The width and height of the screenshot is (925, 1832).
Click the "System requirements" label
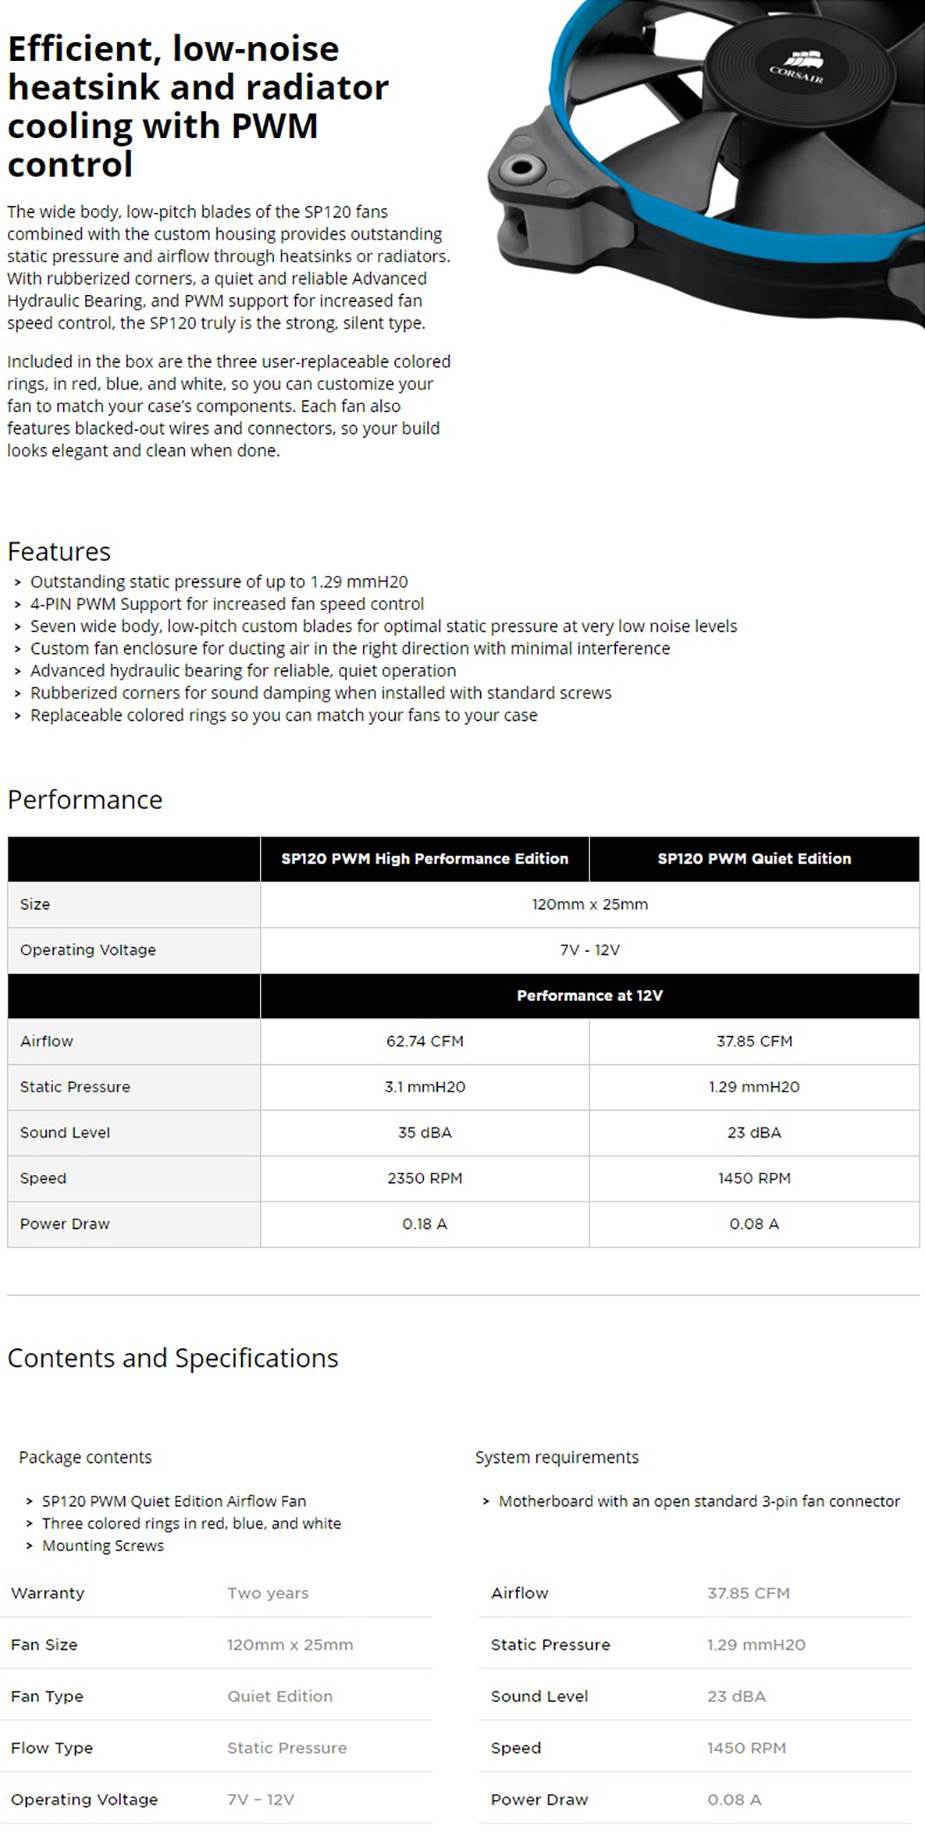click(556, 1457)
